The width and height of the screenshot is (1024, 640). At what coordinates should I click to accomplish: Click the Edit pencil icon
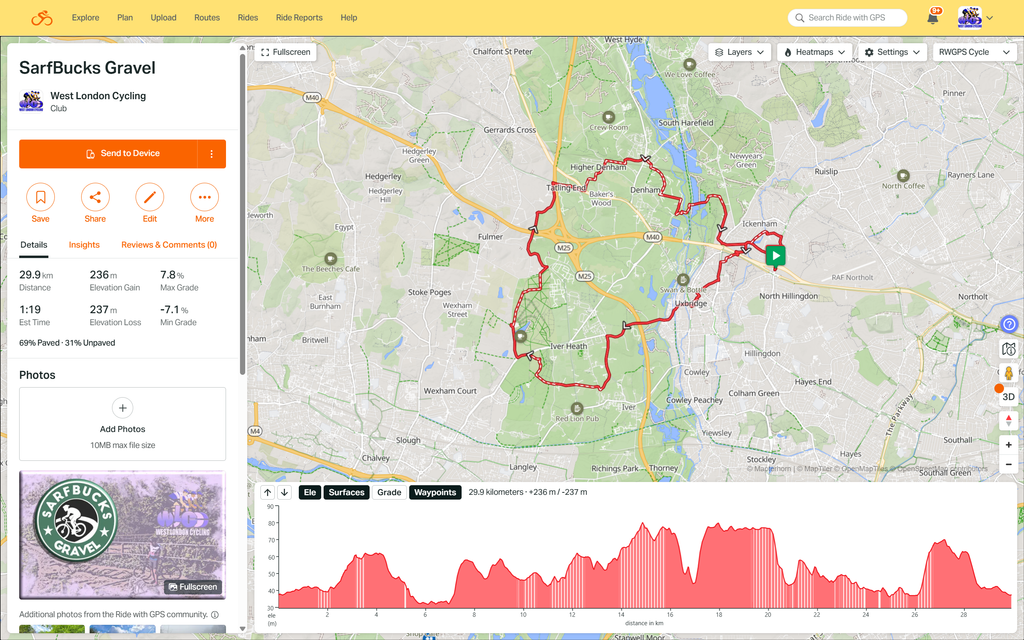(150, 197)
